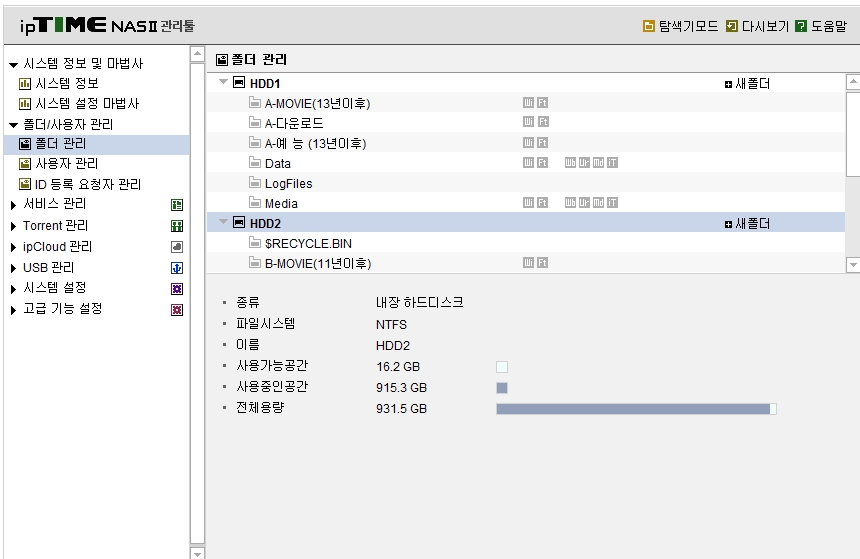Click the 다시보기 refresh icon
Screen dimensions: 860x559
[731, 26]
